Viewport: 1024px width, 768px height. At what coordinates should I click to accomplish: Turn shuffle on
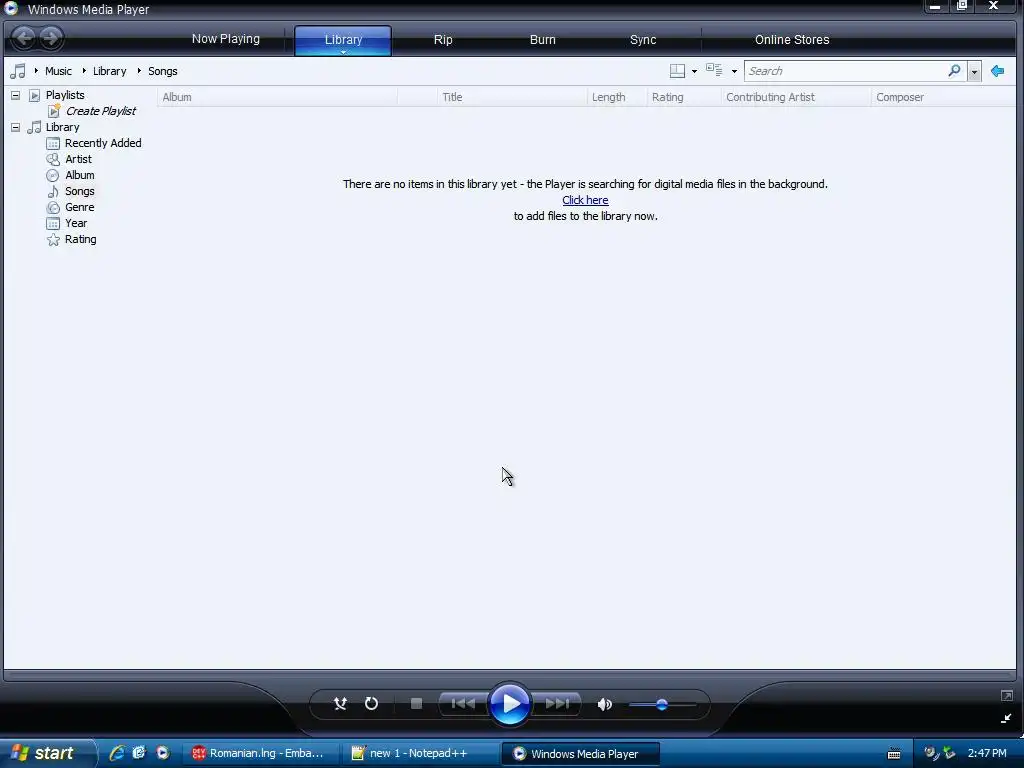(x=340, y=703)
